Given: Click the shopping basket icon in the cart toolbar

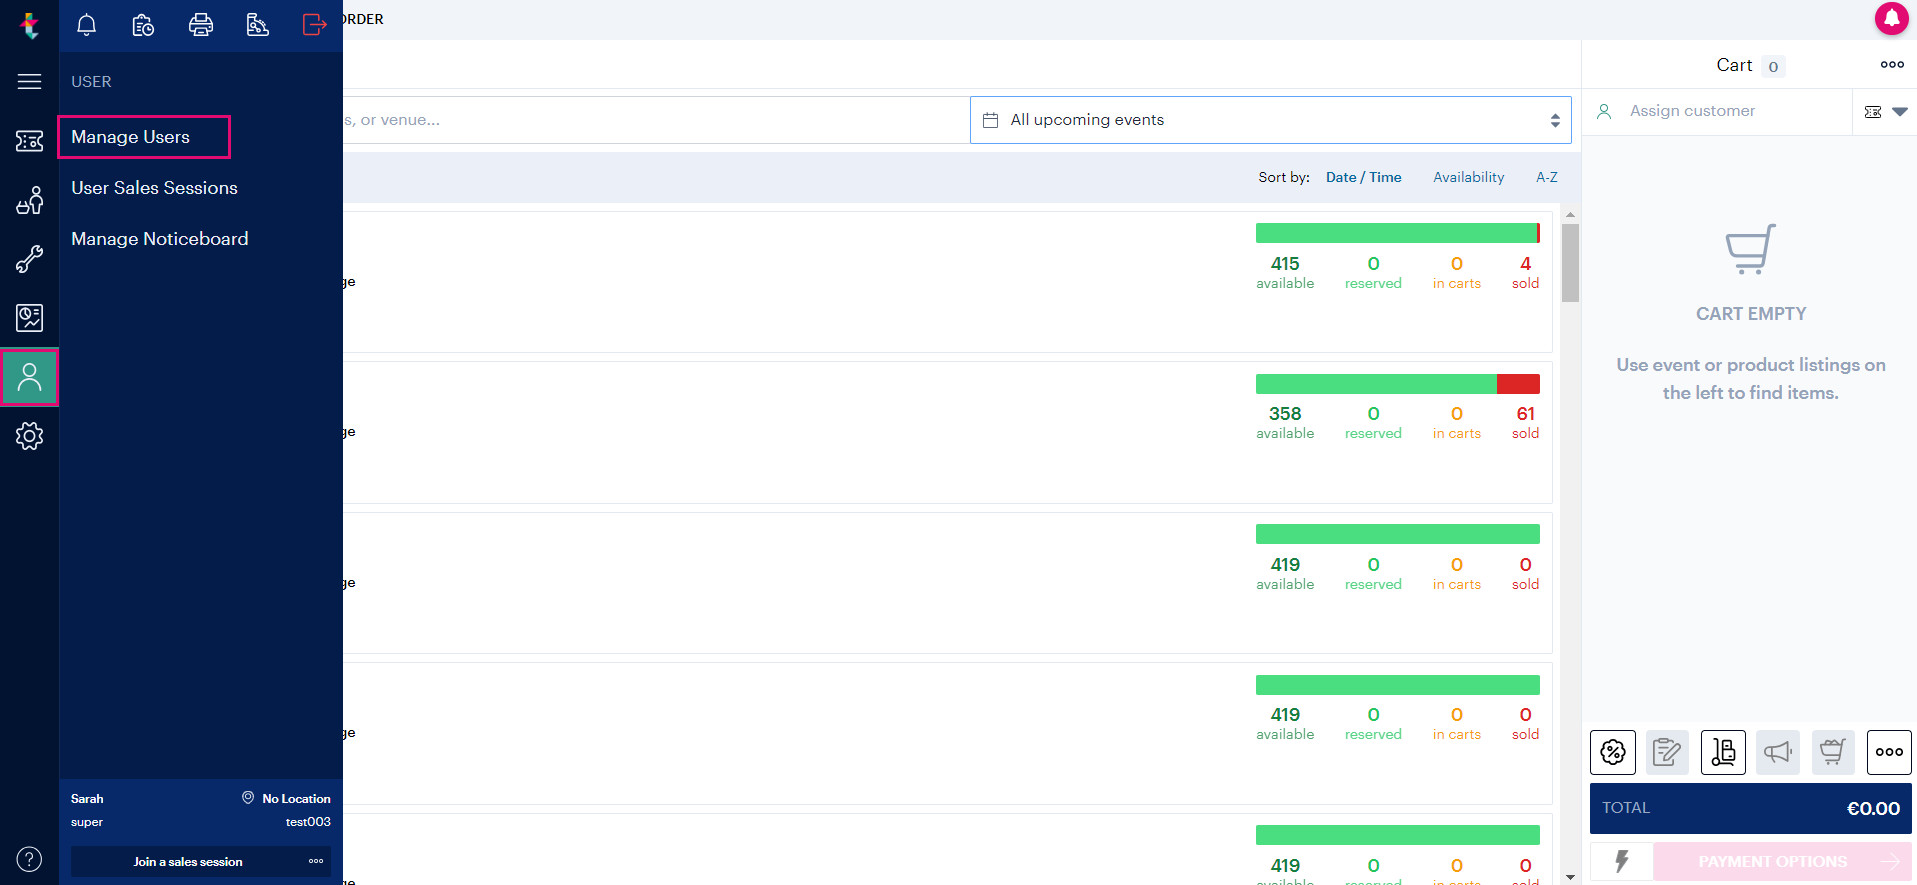Looking at the screenshot, I should point(1832,752).
